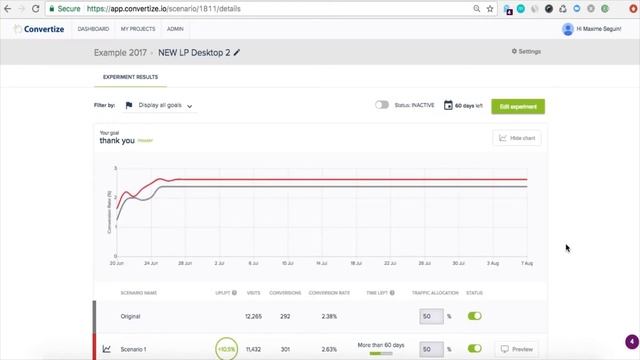Viewport: 640px width, 360px height.
Task: Reload the page with refresh icon
Action: click(36, 9)
